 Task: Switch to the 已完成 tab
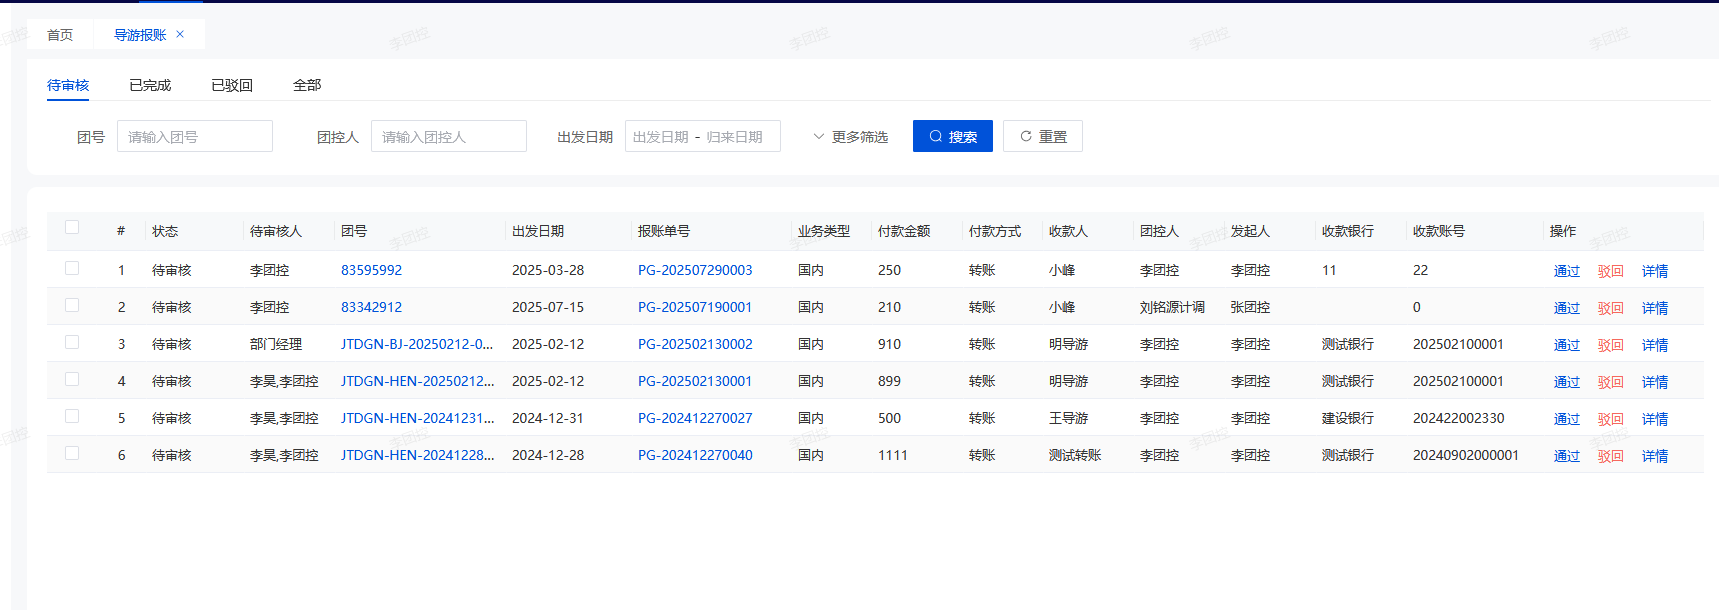pos(150,85)
